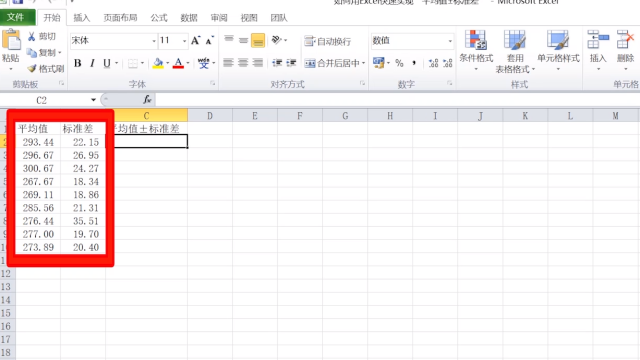Open Cell Styles (单元格样式)
The width and height of the screenshot is (640, 360).
pyautogui.click(x=558, y=50)
